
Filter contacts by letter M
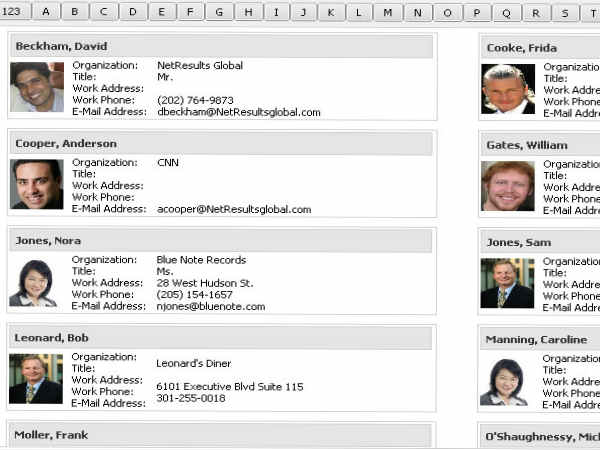pyautogui.click(x=388, y=13)
